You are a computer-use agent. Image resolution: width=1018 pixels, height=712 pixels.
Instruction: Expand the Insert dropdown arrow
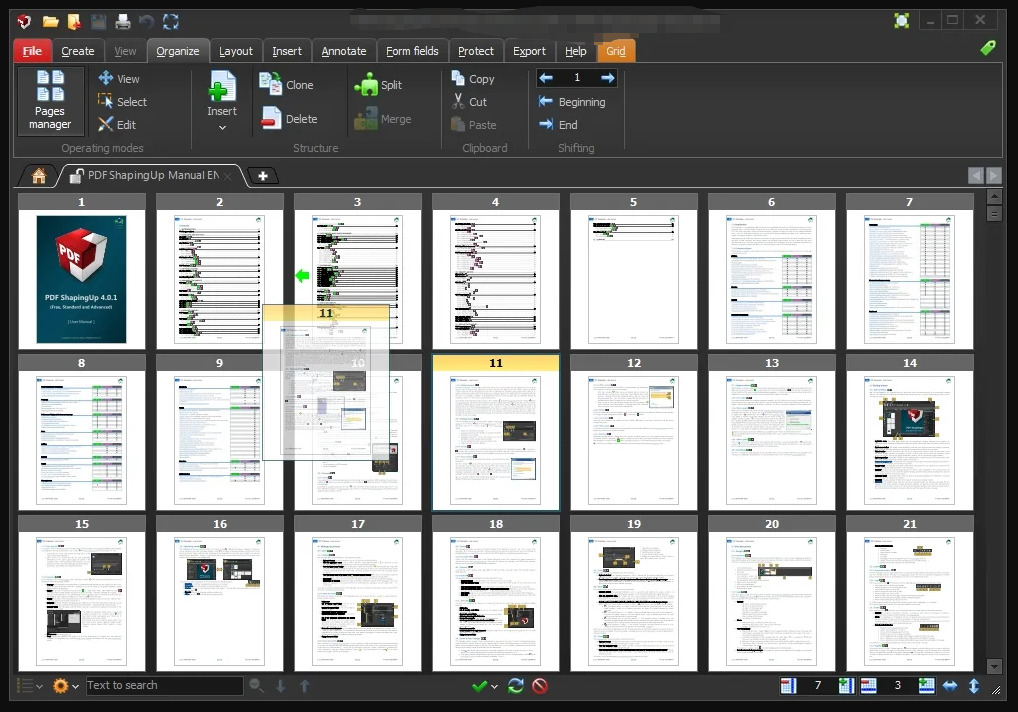[222, 128]
